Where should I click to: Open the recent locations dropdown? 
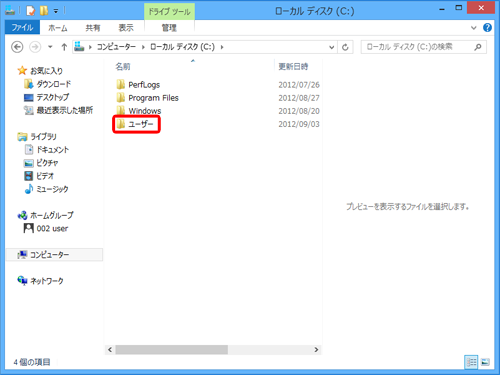pyautogui.click(x=50, y=47)
